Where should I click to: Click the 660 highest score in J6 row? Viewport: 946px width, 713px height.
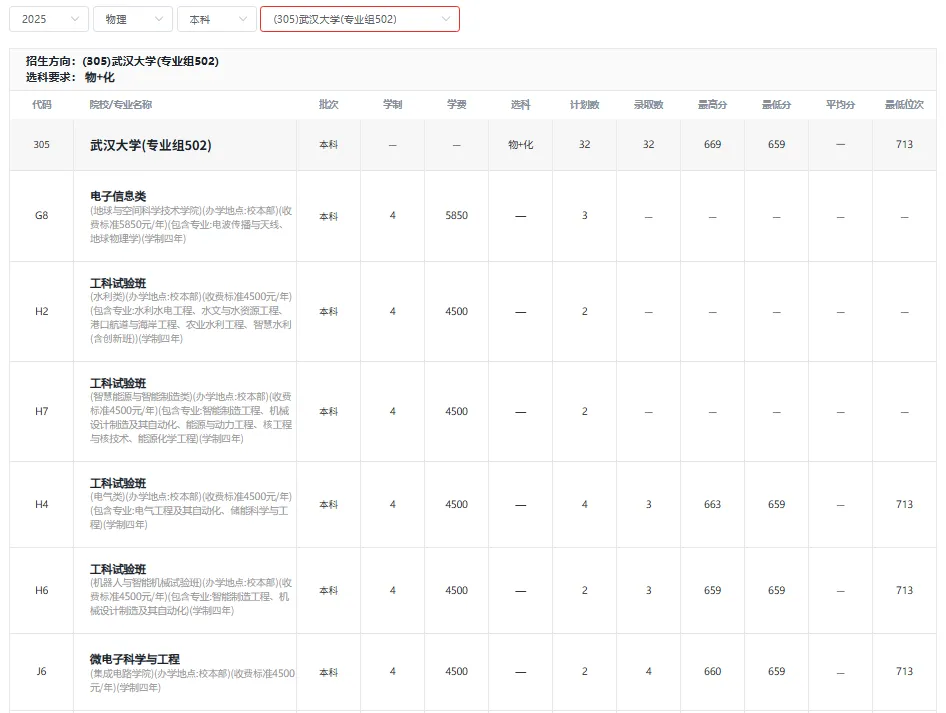713,671
